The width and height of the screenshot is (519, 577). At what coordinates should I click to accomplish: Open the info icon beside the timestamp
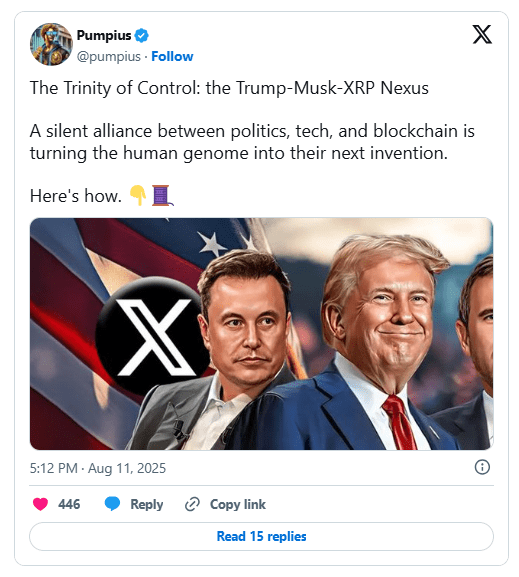482,467
